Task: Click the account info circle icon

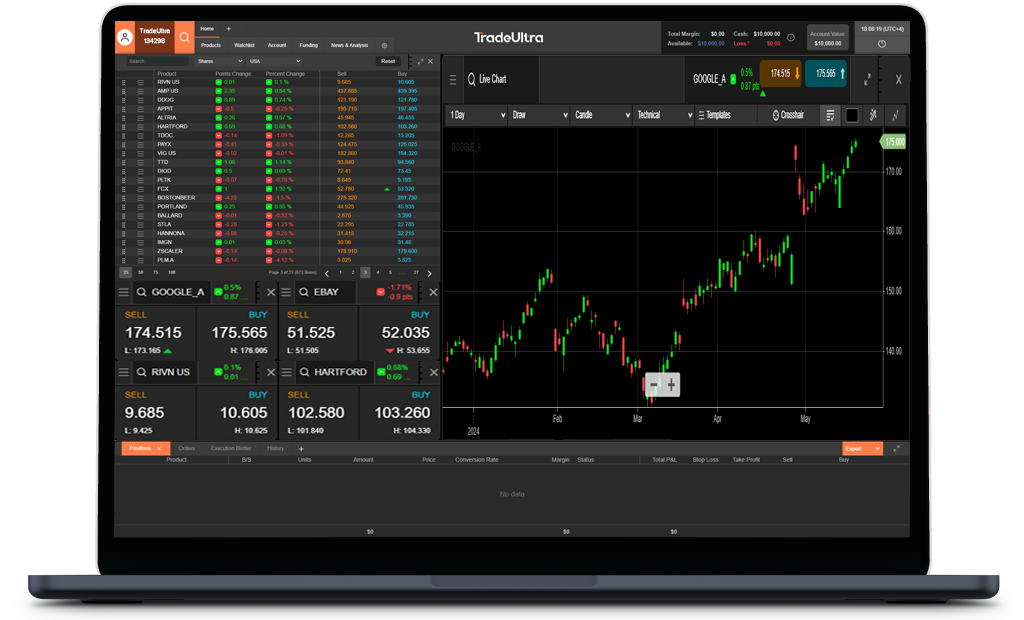Action: 791,38
